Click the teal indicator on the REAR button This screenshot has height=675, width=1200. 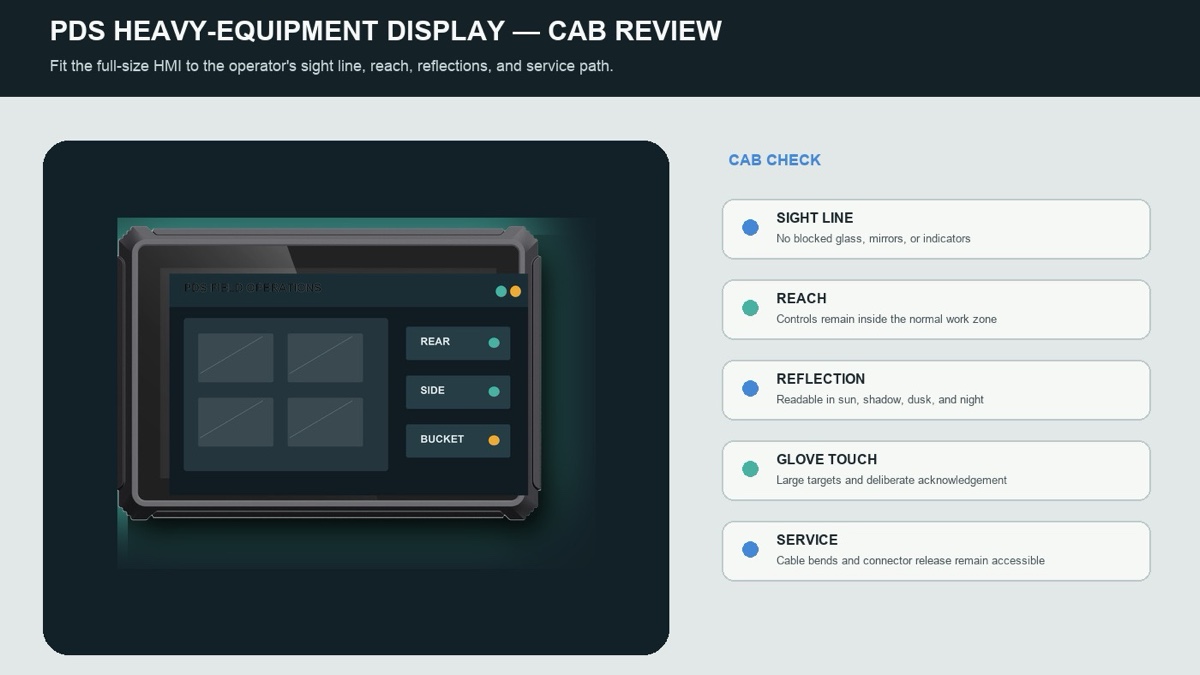coord(494,343)
